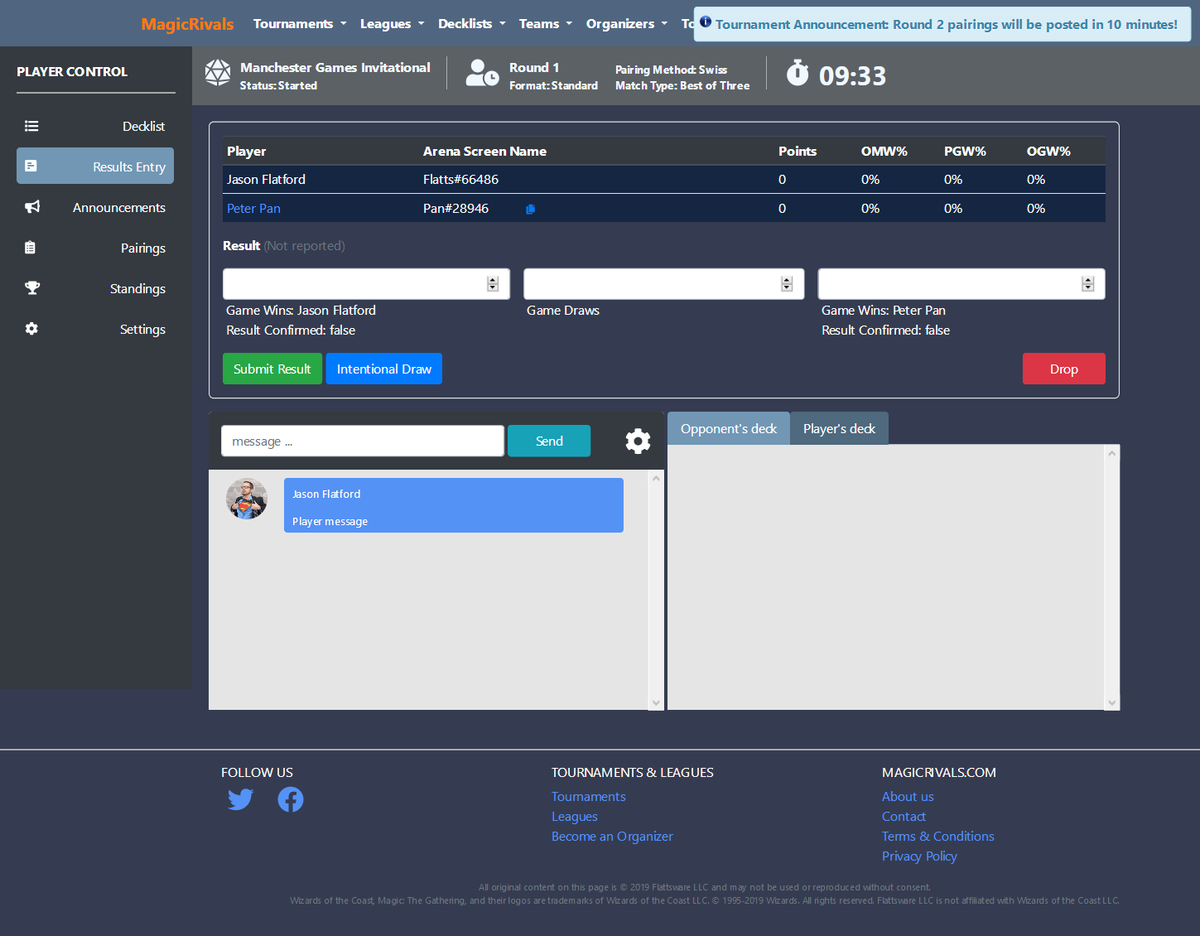Open footer Tournaments link
This screenshot has width=1200, height=936.
[x=588, y=796]
